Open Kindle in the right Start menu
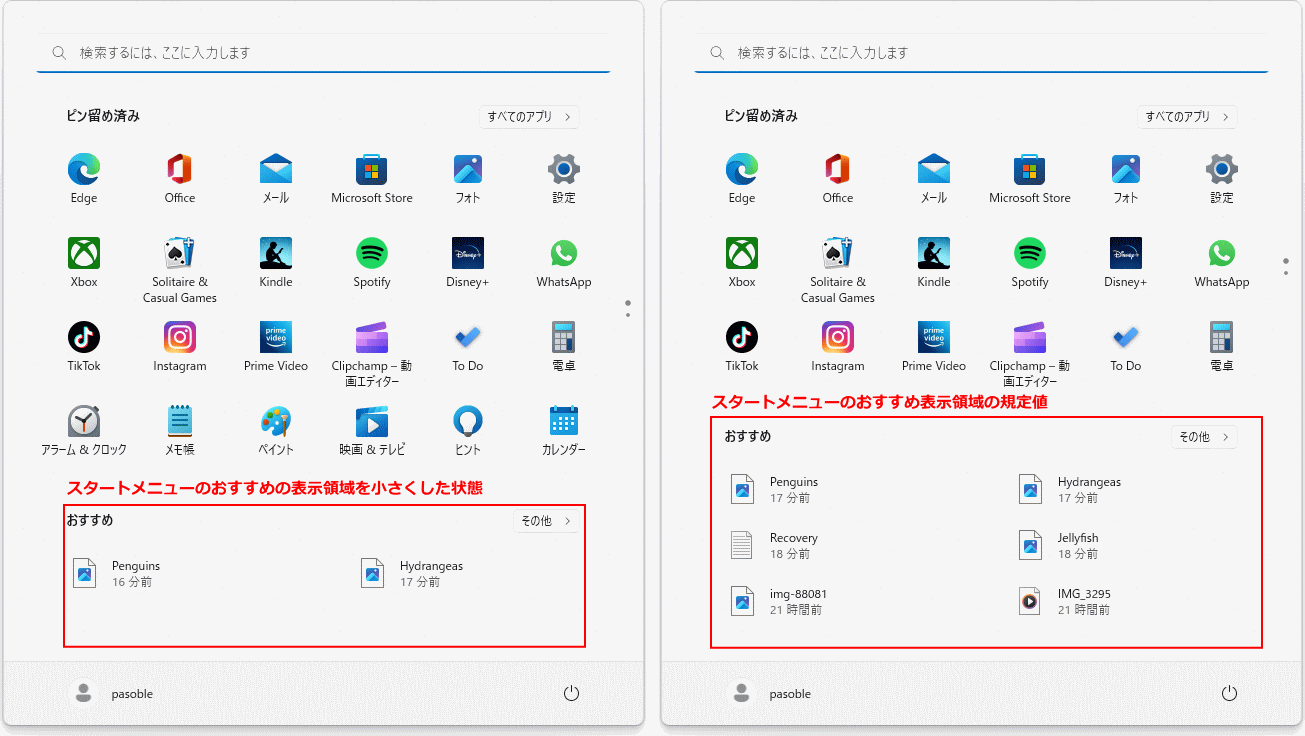The width and height of the screenshot is (1305, 736). tap(934, 263)
